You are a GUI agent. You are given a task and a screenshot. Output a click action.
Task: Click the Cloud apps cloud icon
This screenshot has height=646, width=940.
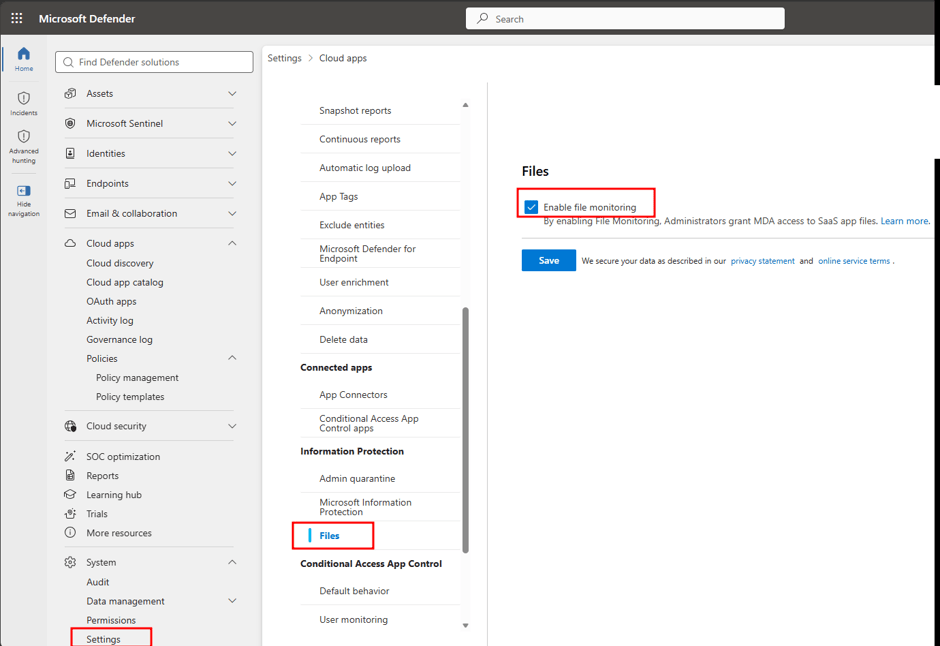pos(70,243)
